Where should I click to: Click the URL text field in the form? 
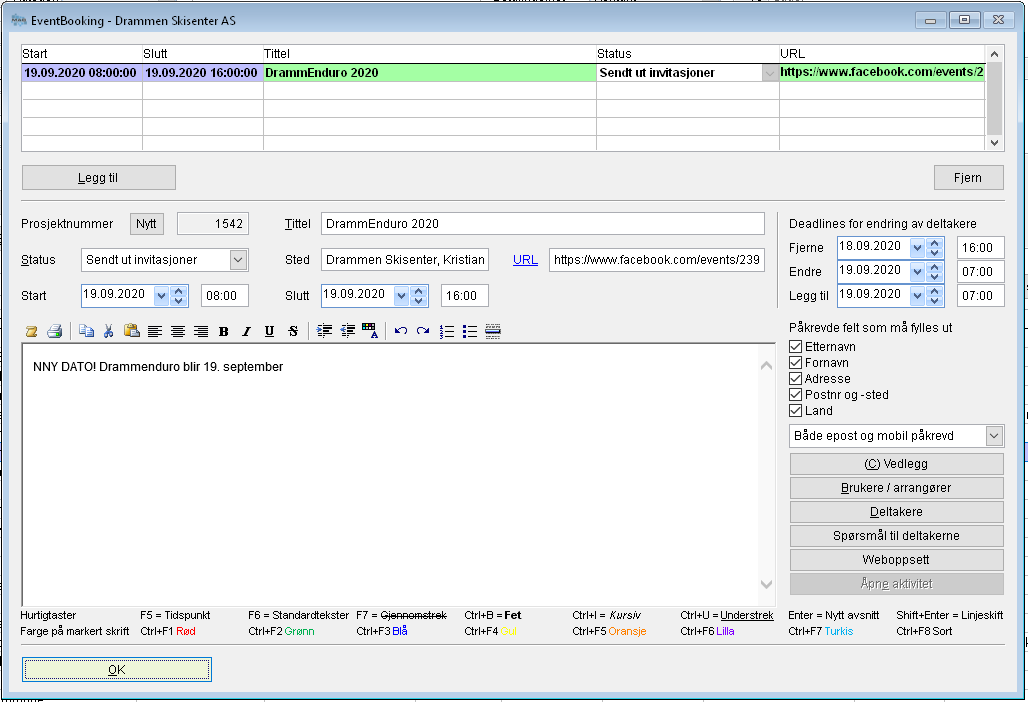pos(657,260)
